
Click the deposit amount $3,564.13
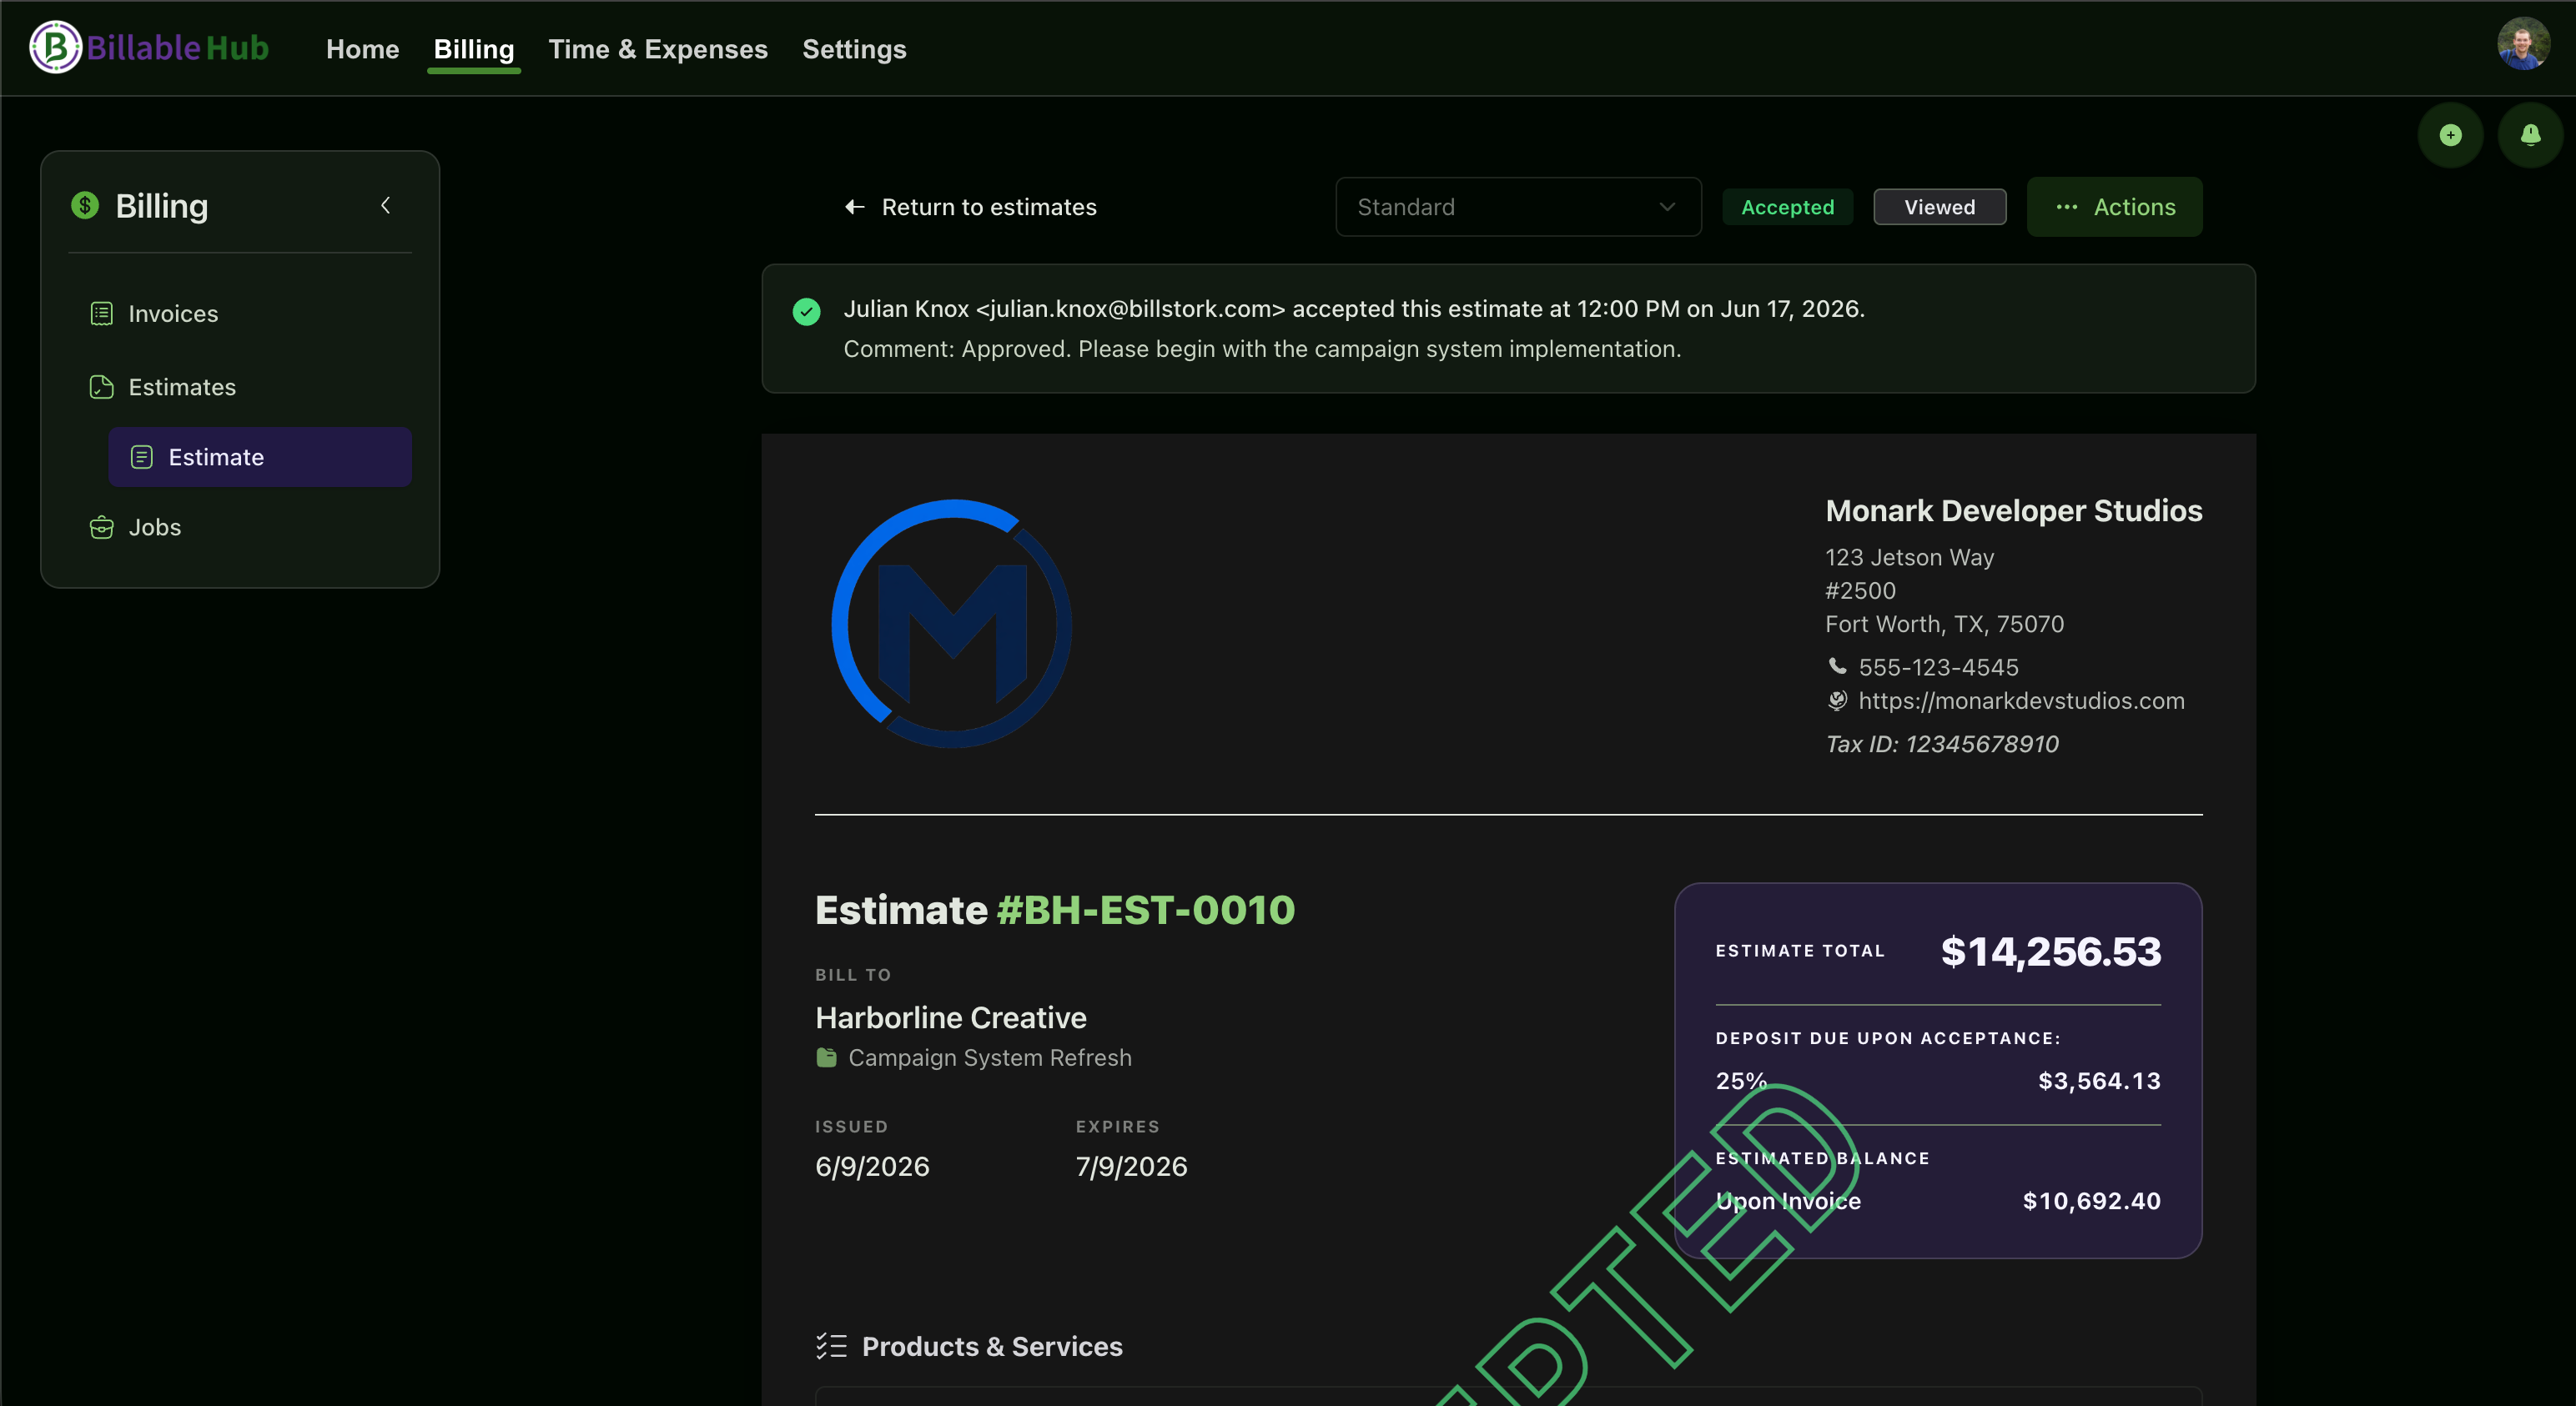coord(2099,1081)
